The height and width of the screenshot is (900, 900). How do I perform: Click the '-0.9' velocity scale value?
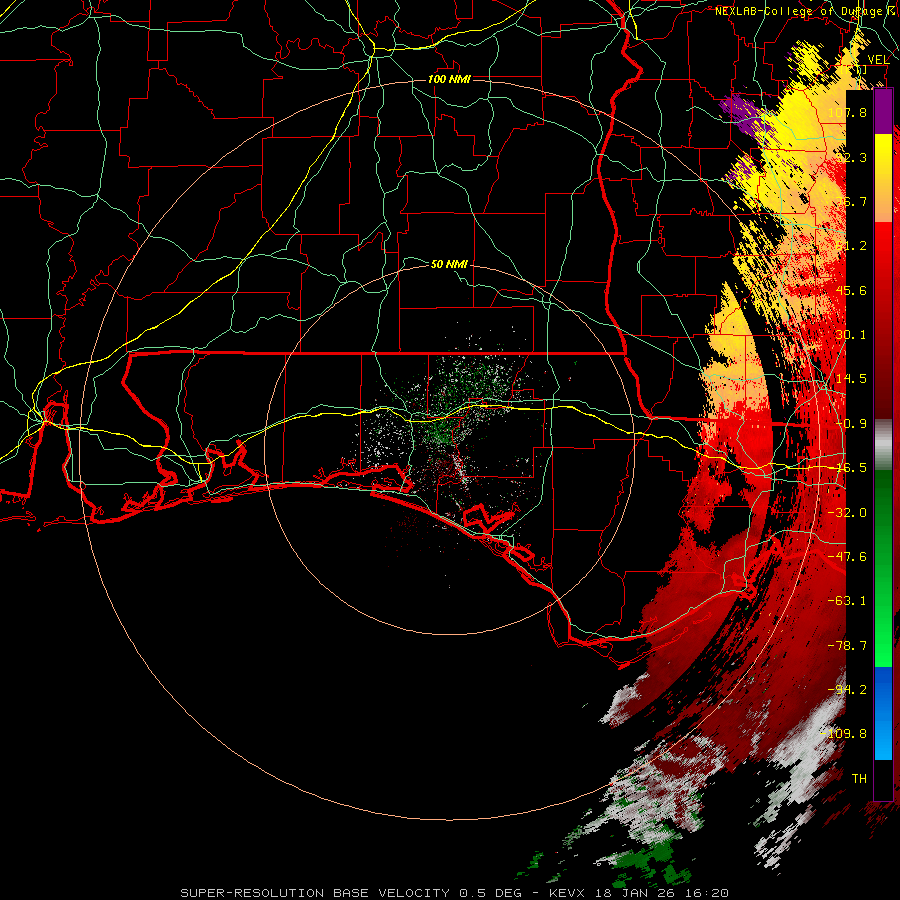tap(851, 424)
